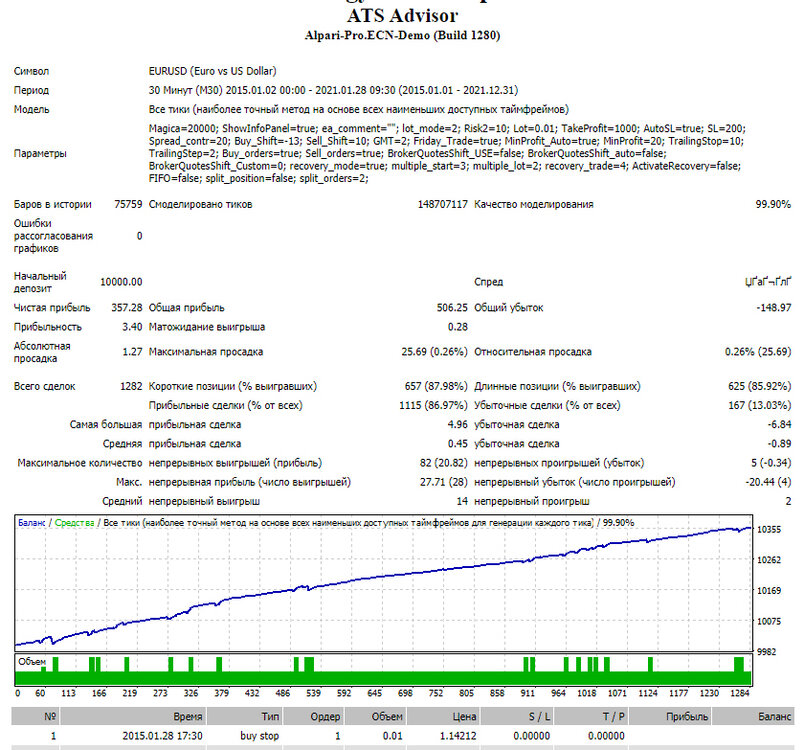The height and width of the screenshot is (750, 804).
Task: Click the 'Период' label
Action: 31,90
